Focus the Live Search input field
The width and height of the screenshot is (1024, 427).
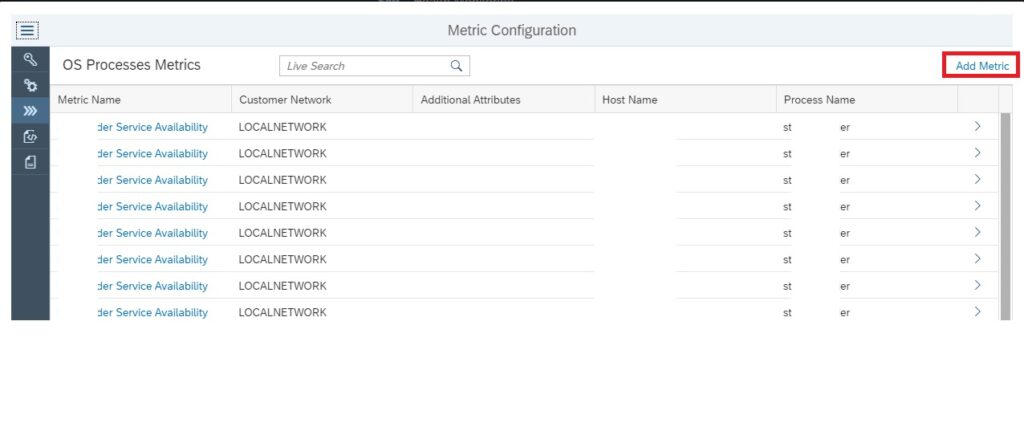374,65
